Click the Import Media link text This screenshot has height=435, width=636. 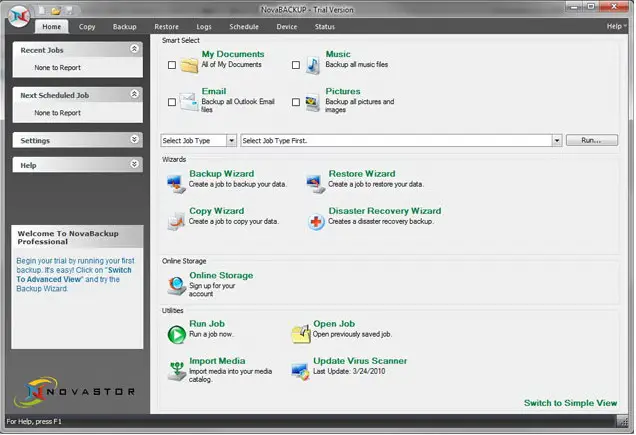[x=217, y=361]
